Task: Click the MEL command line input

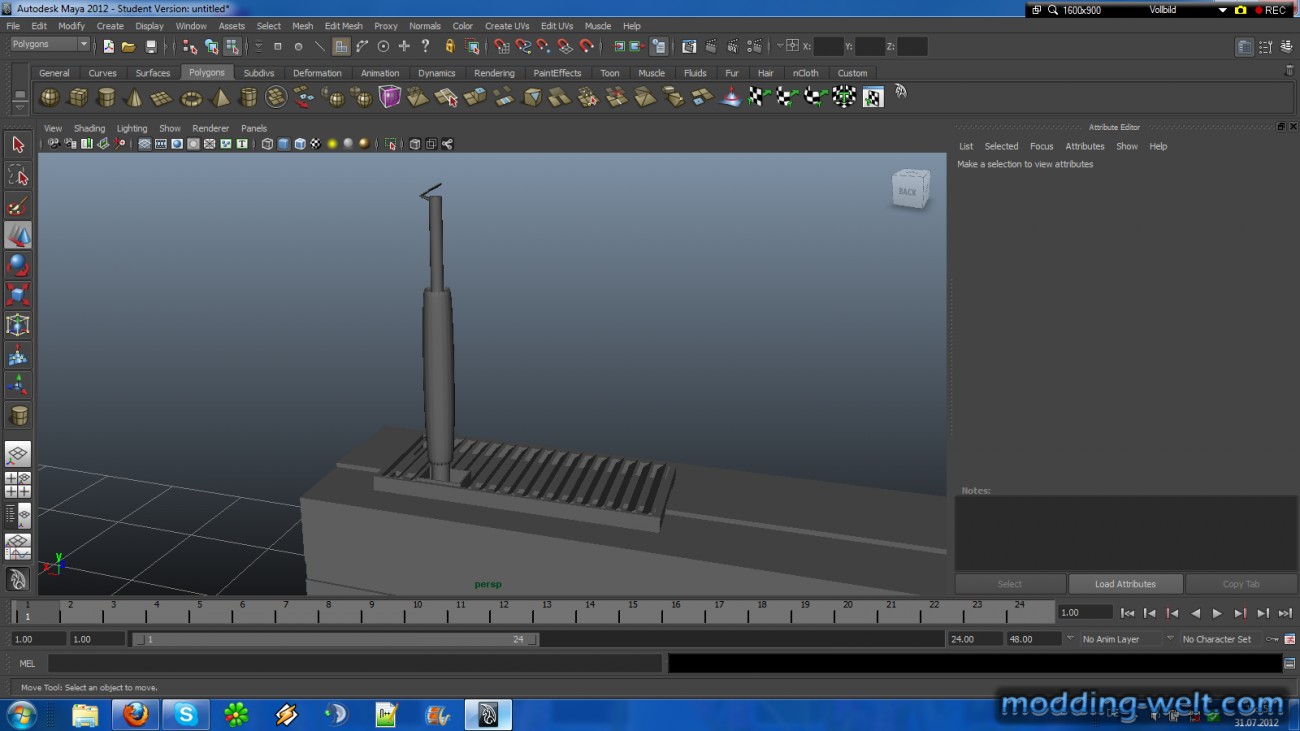Action: tap(354, 663)
